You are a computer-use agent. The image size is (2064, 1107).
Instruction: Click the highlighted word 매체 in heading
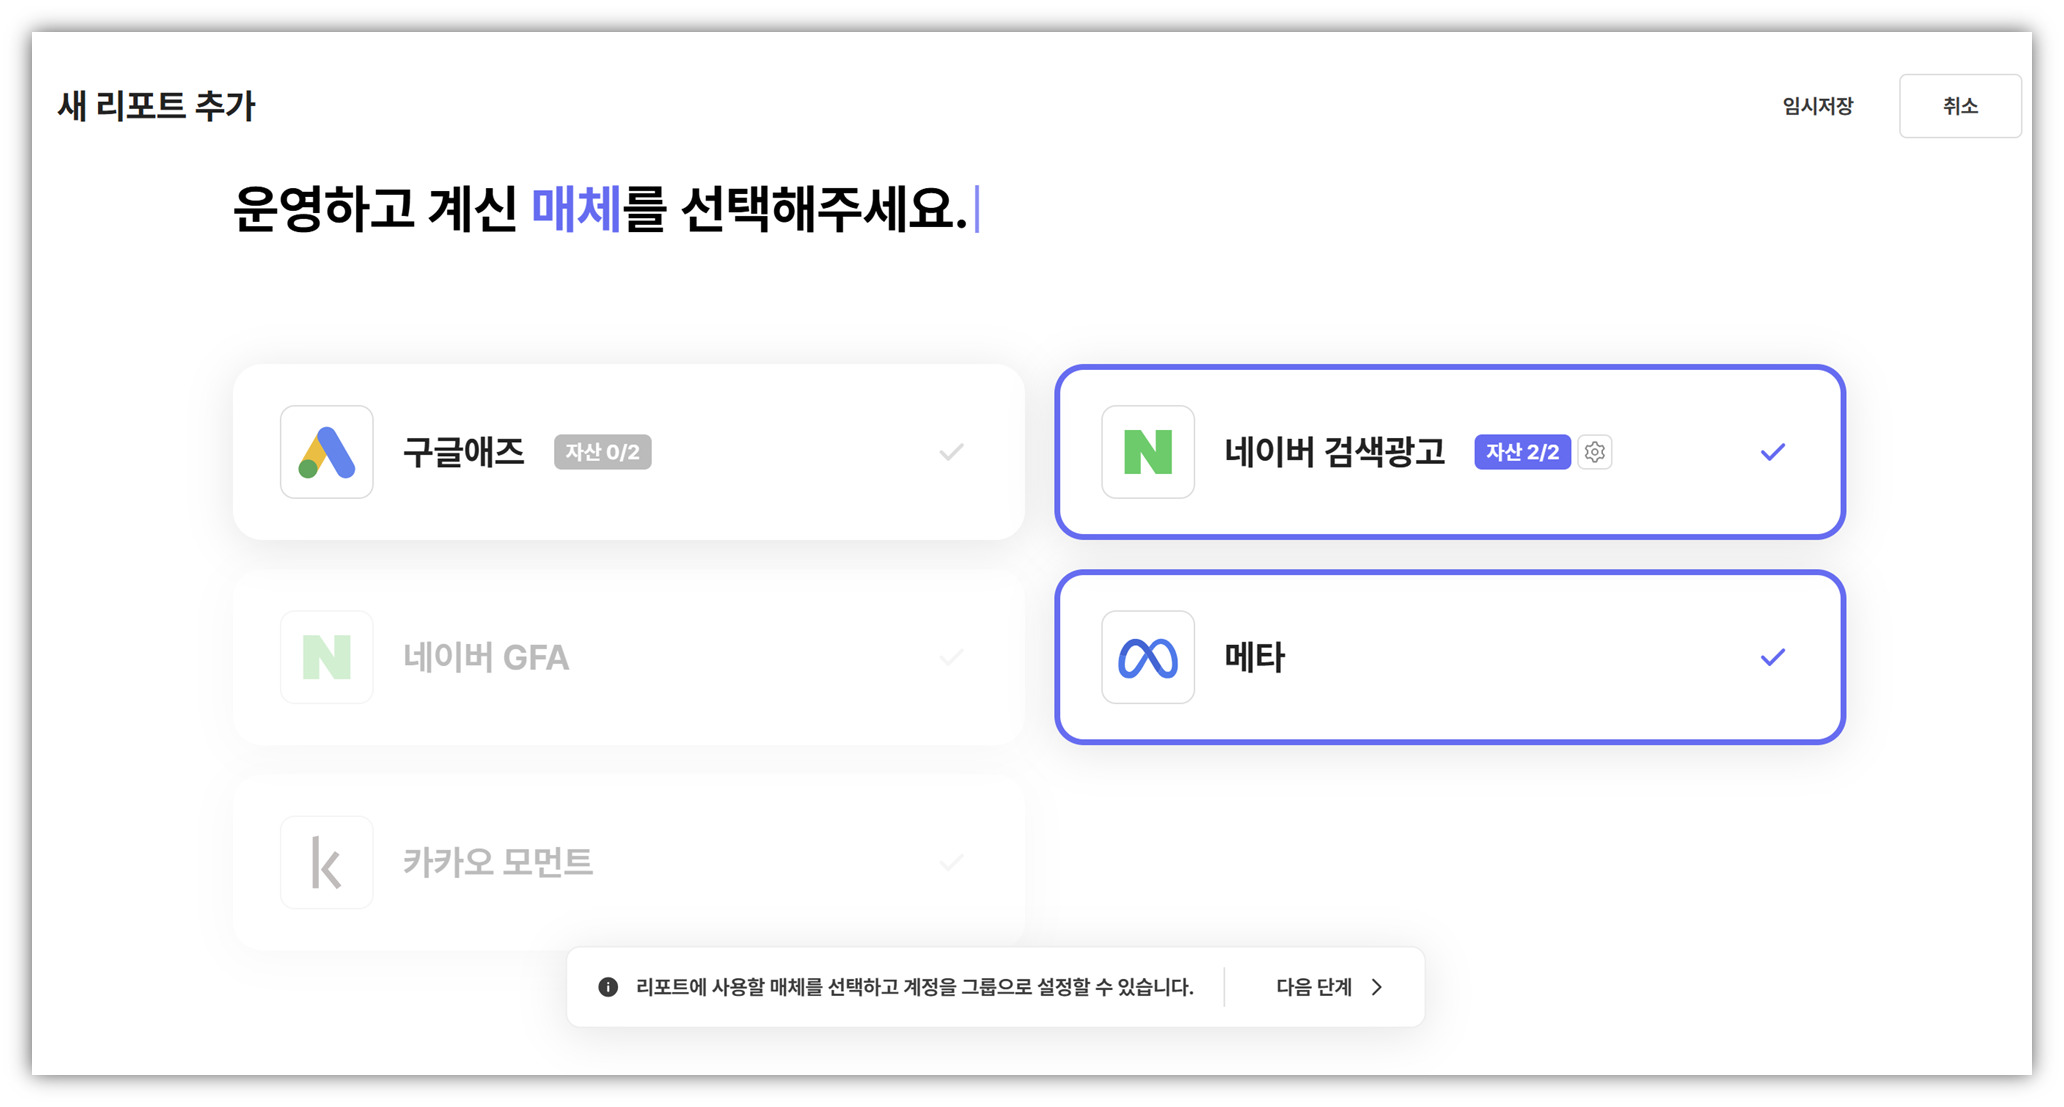(x=576, y=209)
